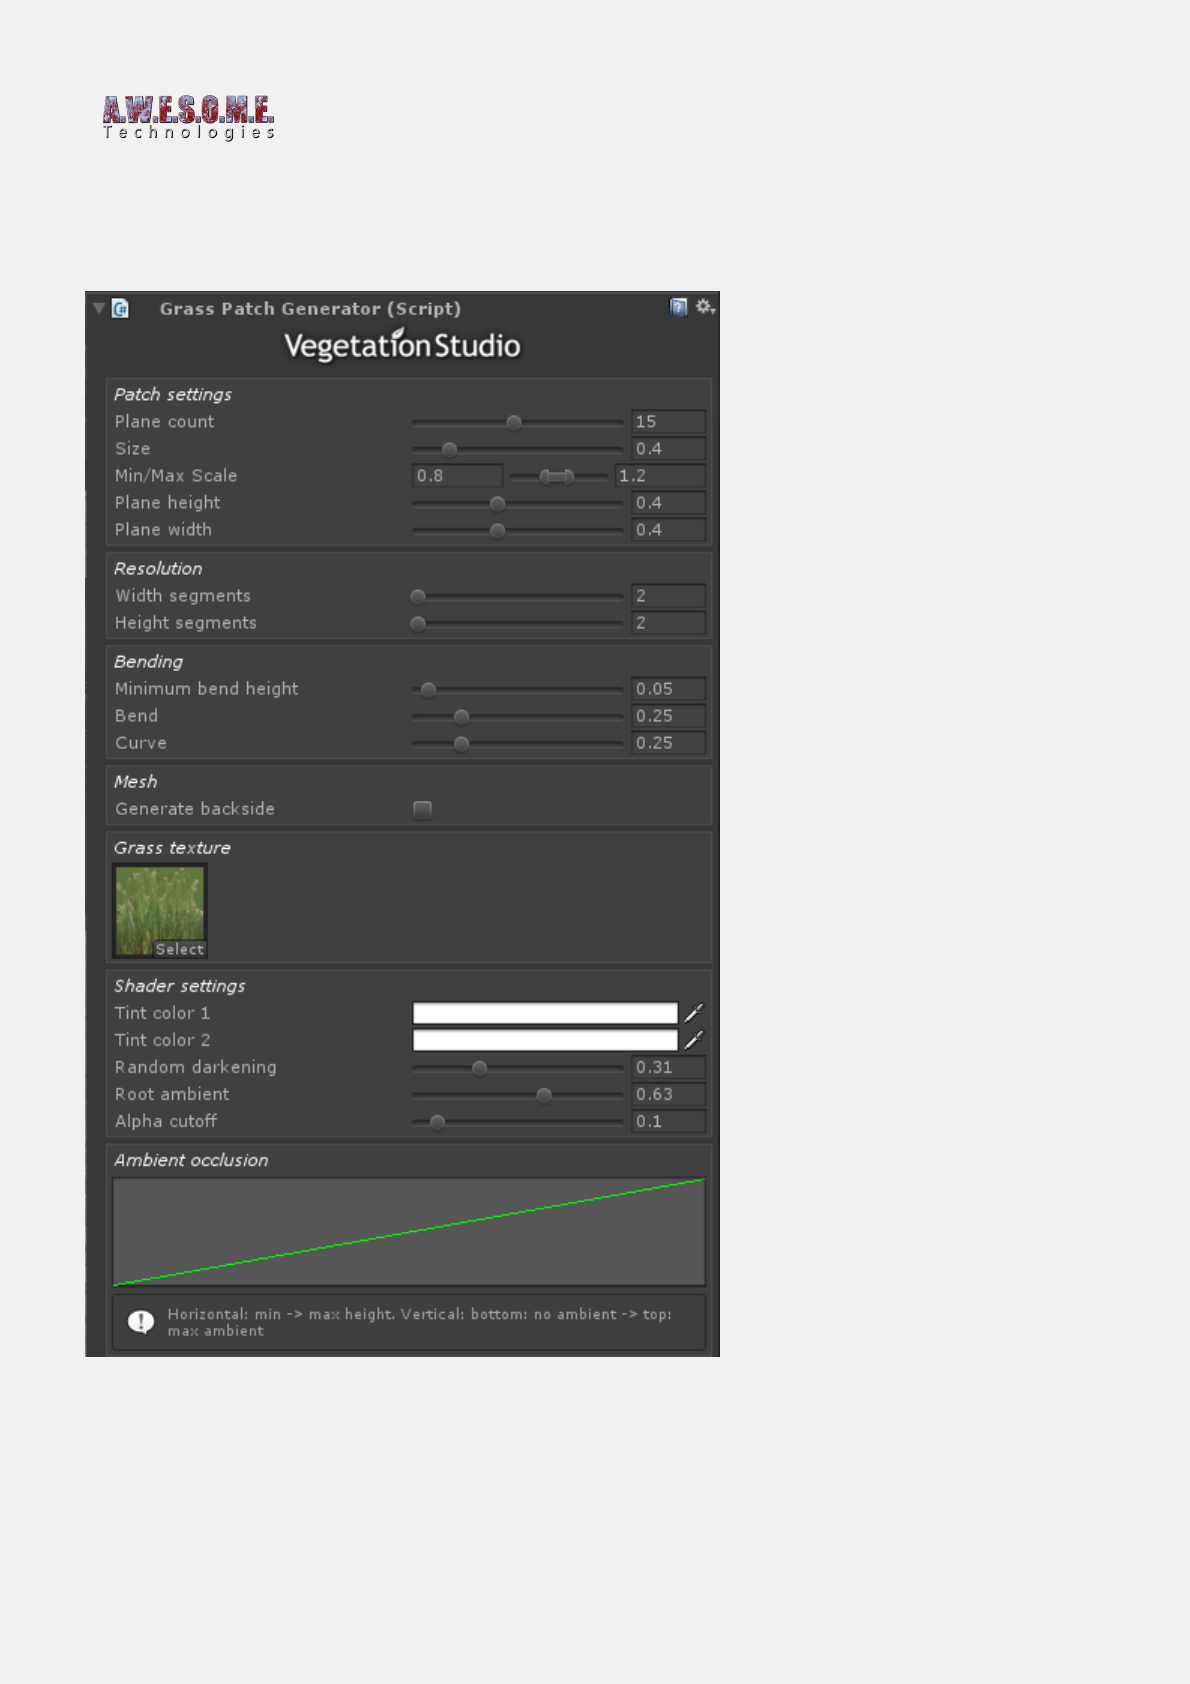Click the Tint color 1 eyedropper icon
This screenshot has width=1190, height=1684.
coord(694,1013)
